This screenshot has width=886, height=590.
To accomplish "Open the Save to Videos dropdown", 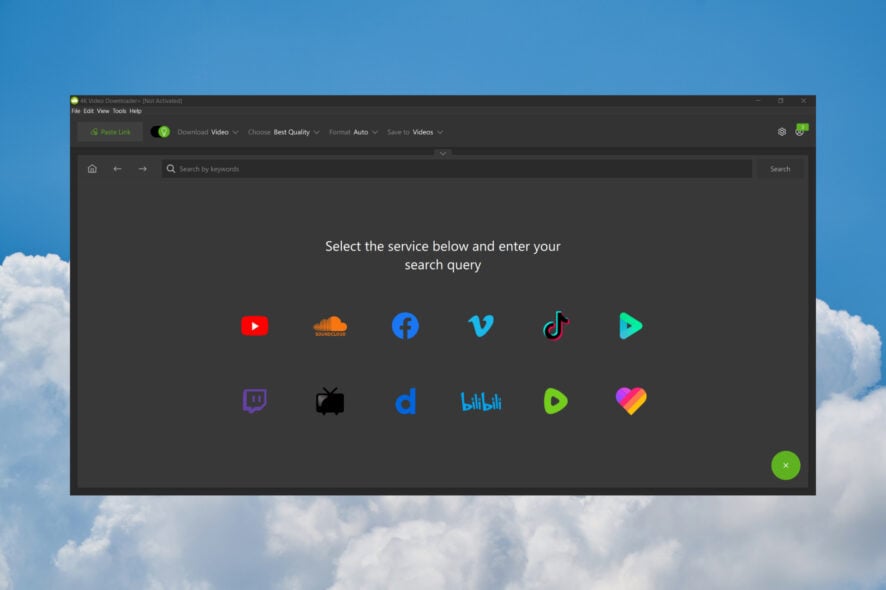I will pyautogui.click(x=415, y=132).
